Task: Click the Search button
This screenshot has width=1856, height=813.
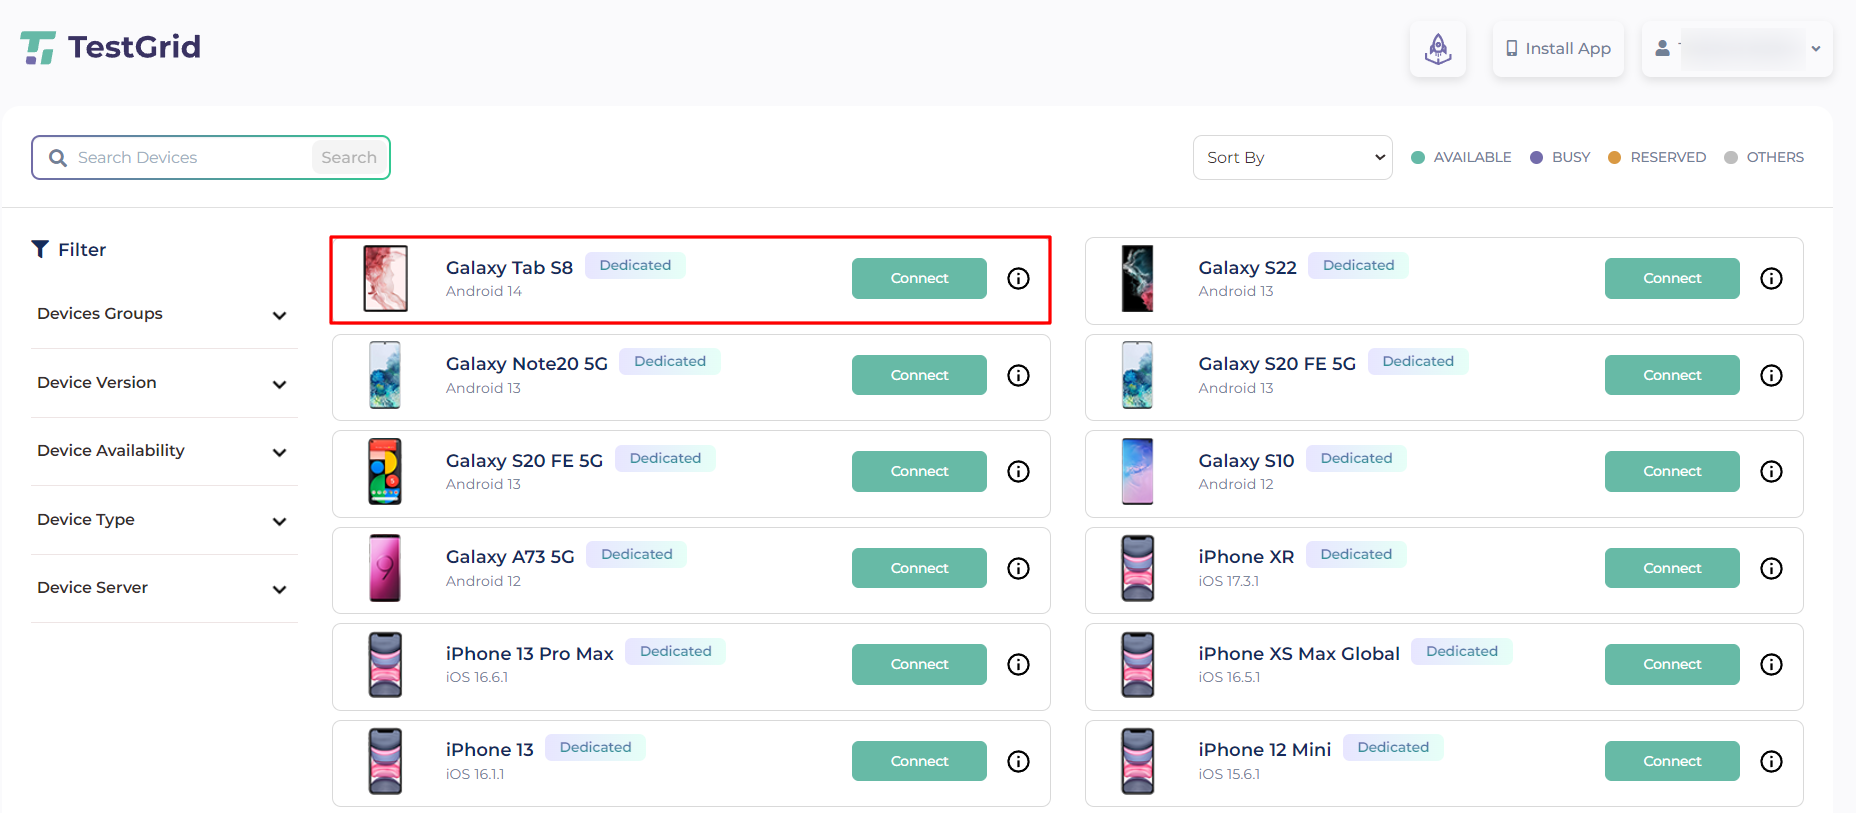Action: pyautogui.click(x=349, y=158)
